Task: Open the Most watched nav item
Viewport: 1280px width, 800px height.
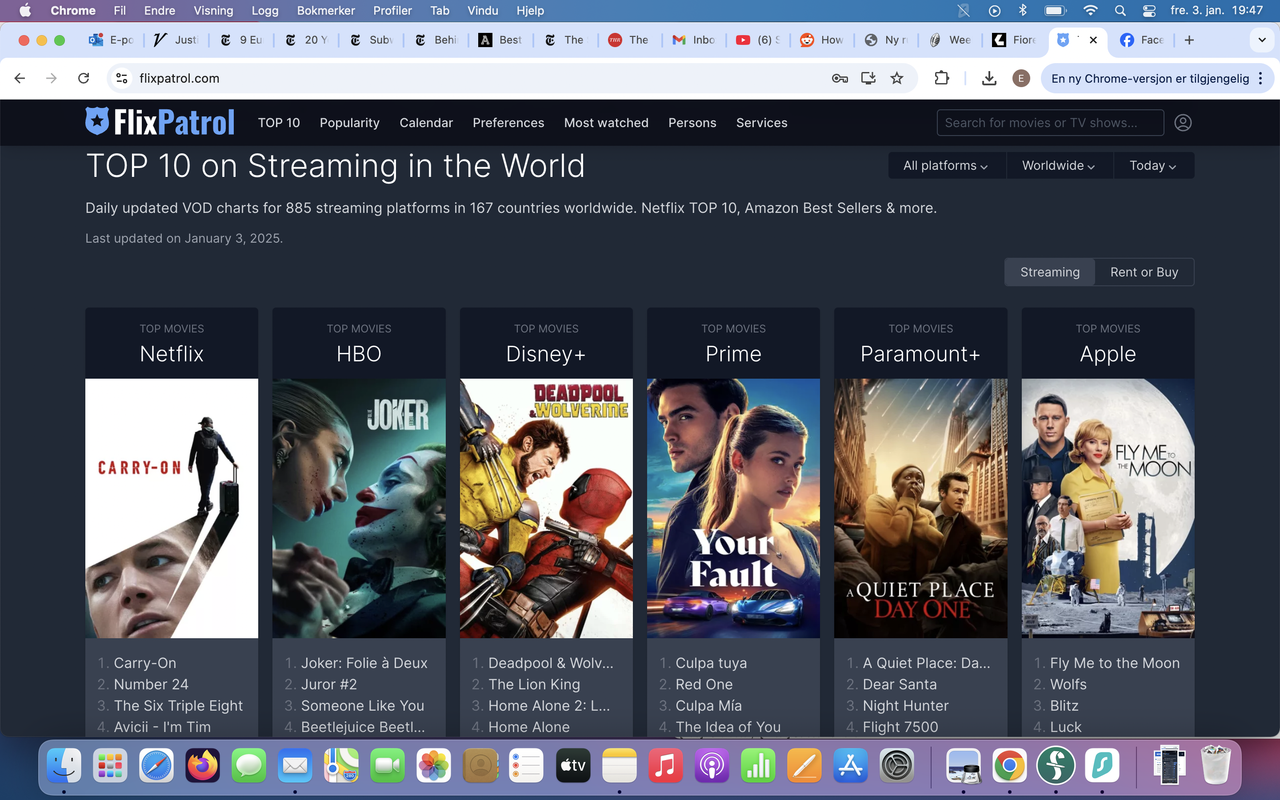Action: coord(606,123)
